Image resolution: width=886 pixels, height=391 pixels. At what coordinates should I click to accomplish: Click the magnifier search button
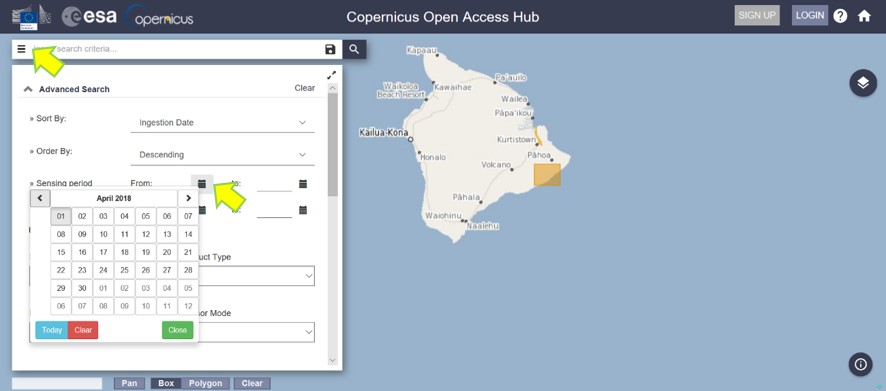click(x=354, y=49)
